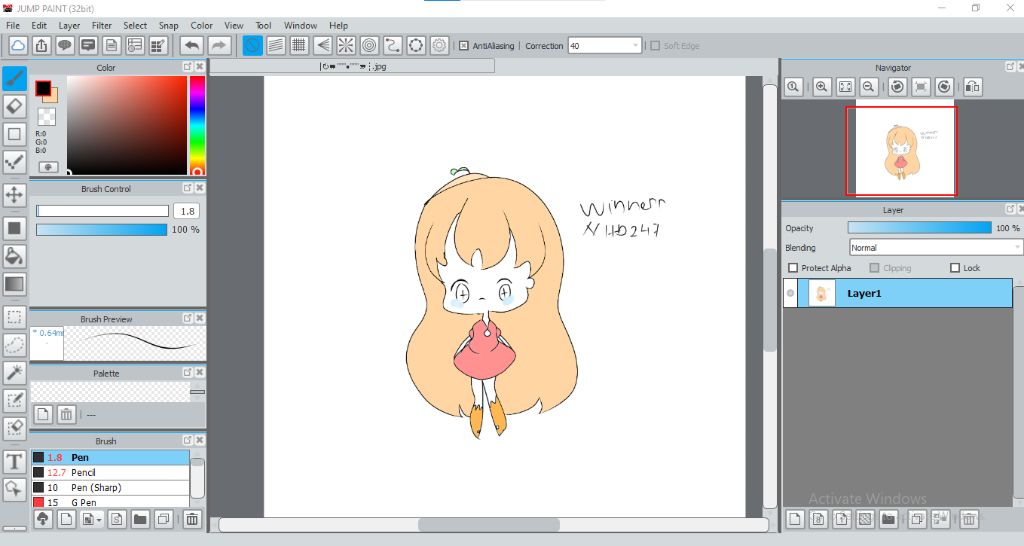Image resolution: width=1024 pixels, height=546 pixels.
Task: Click the Export share icon in toolbar
Action: tap(41, 46)
